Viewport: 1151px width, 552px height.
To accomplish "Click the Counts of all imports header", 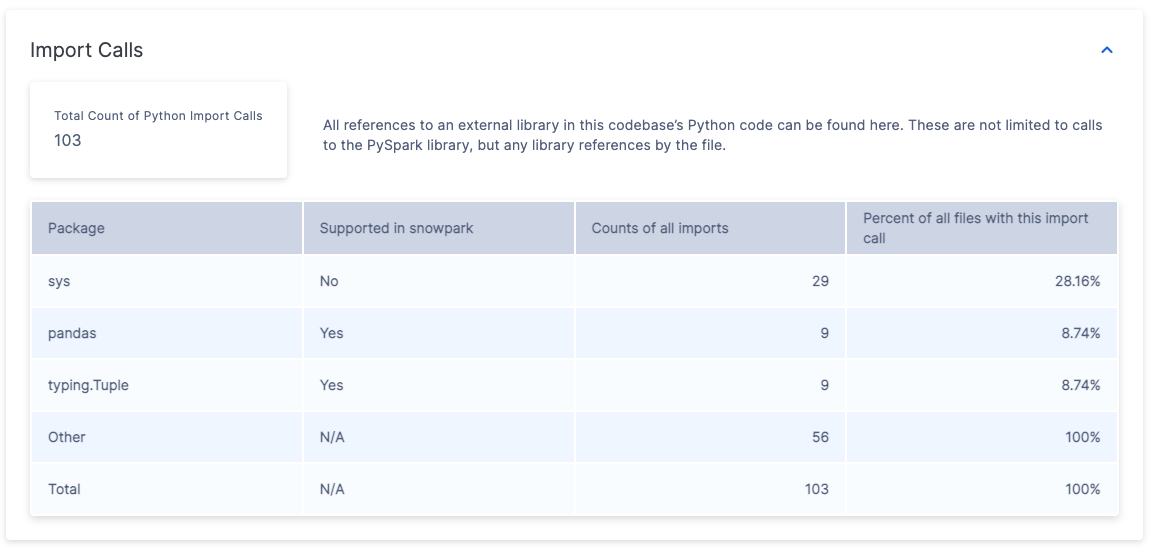I will [660, 228].
